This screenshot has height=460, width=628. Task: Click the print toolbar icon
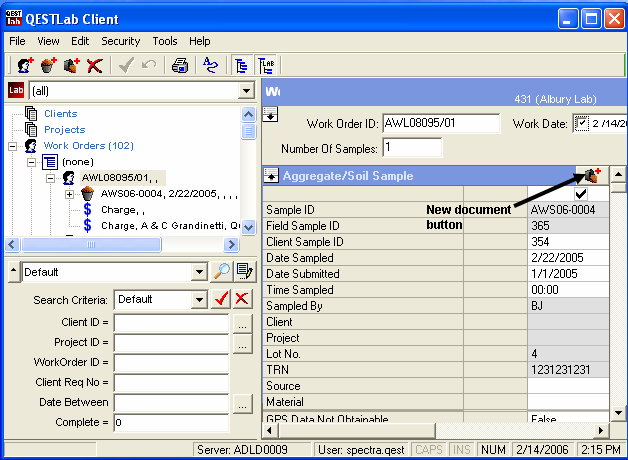180,66
